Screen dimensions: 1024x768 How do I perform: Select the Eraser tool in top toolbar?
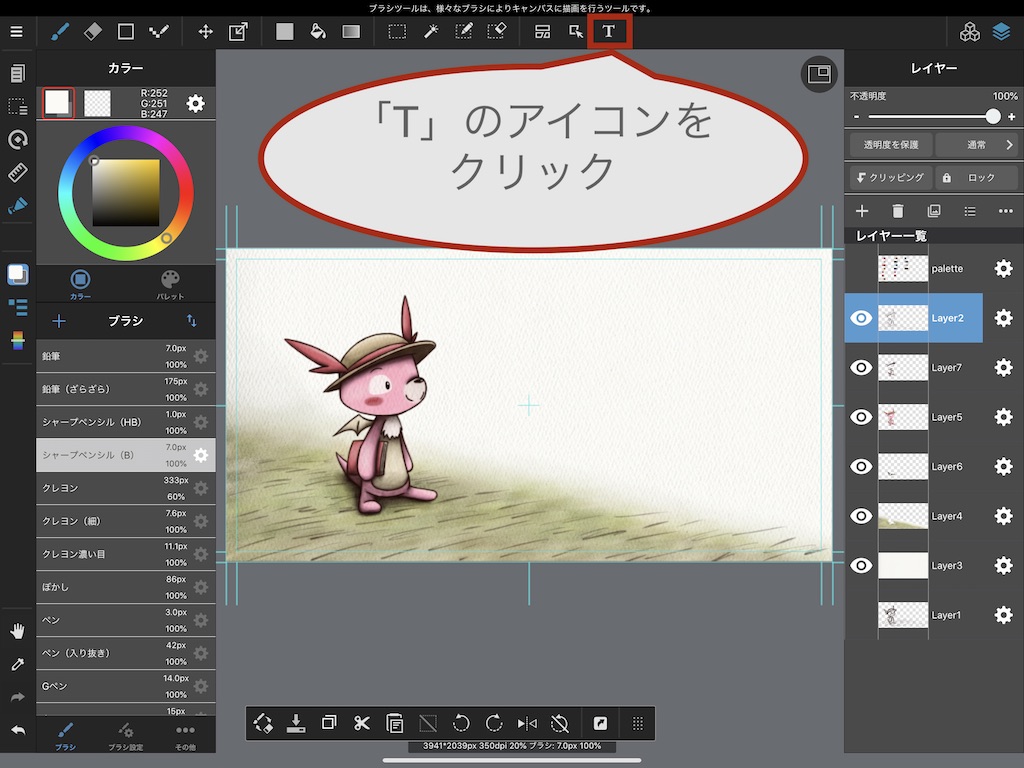93,31
